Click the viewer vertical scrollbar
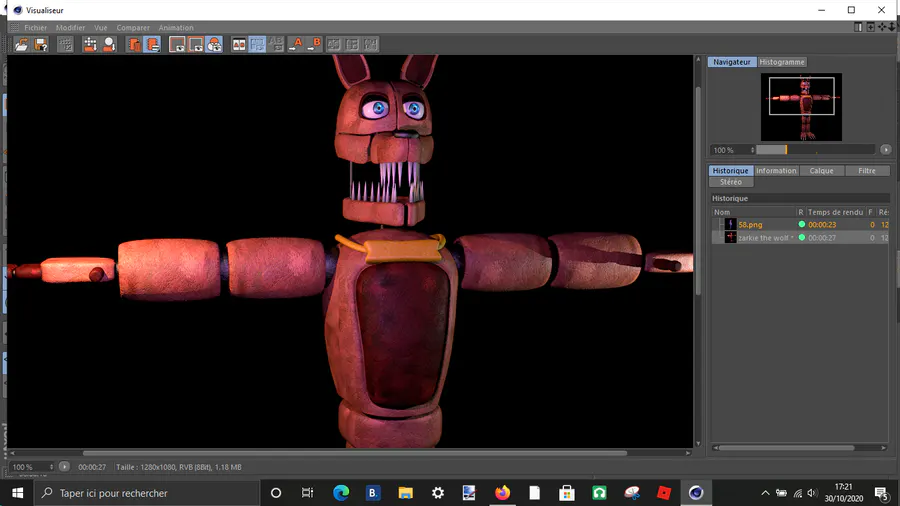Image resolution: width=900 pixels, height=506 pixels. point(698,191)
